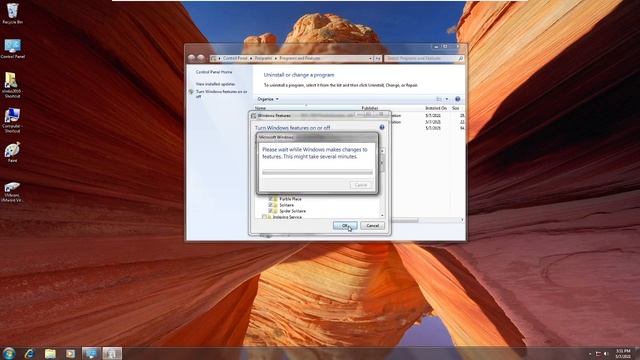This screenshot has height=360, width=640.
Task: Click the refresh button beside address bar
Action: [378, 59]
